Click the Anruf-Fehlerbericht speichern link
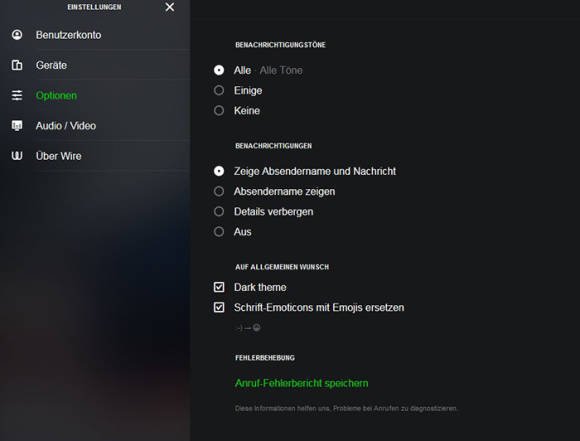This screenshot has width=580, height=441. (301, 383)
